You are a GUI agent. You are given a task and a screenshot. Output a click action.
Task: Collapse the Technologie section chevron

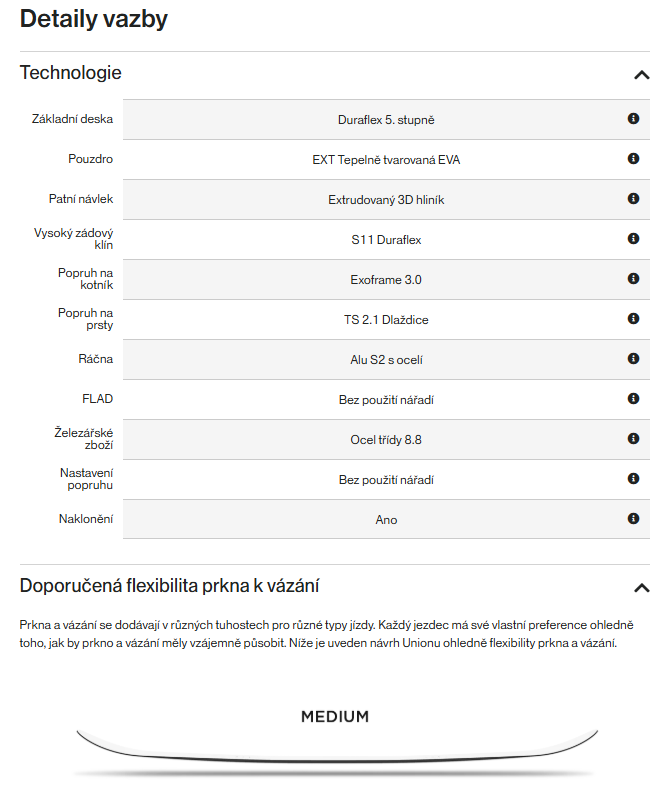pos(642,75)
